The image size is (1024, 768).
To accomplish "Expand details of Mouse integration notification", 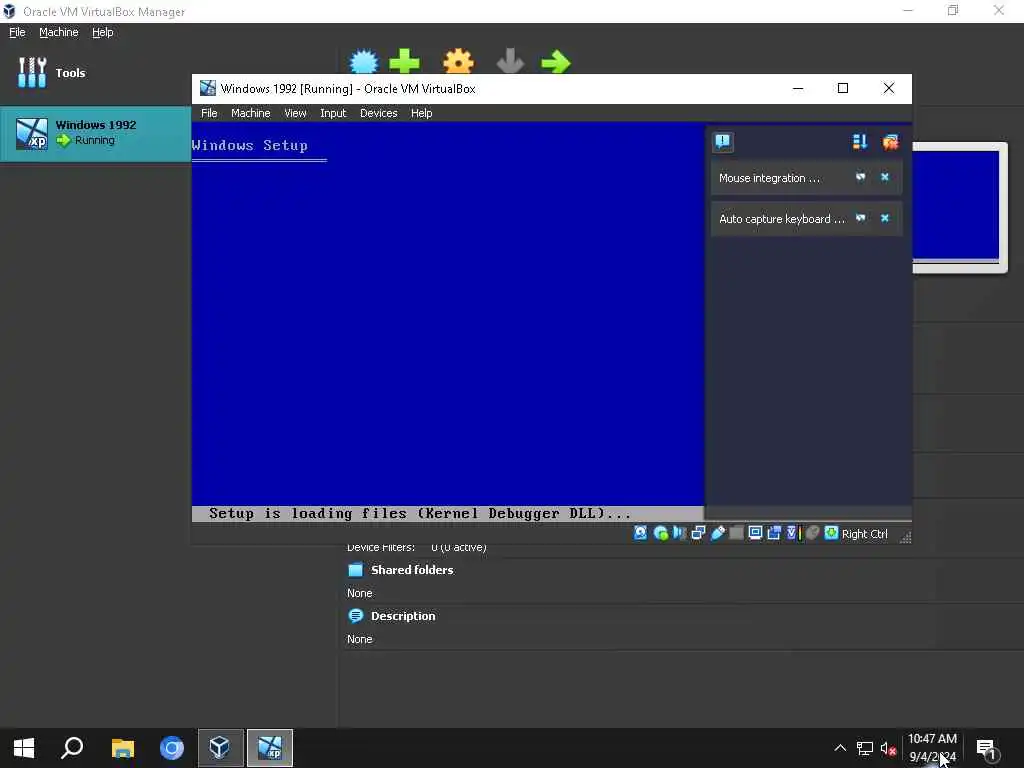I will click(861, 177).
